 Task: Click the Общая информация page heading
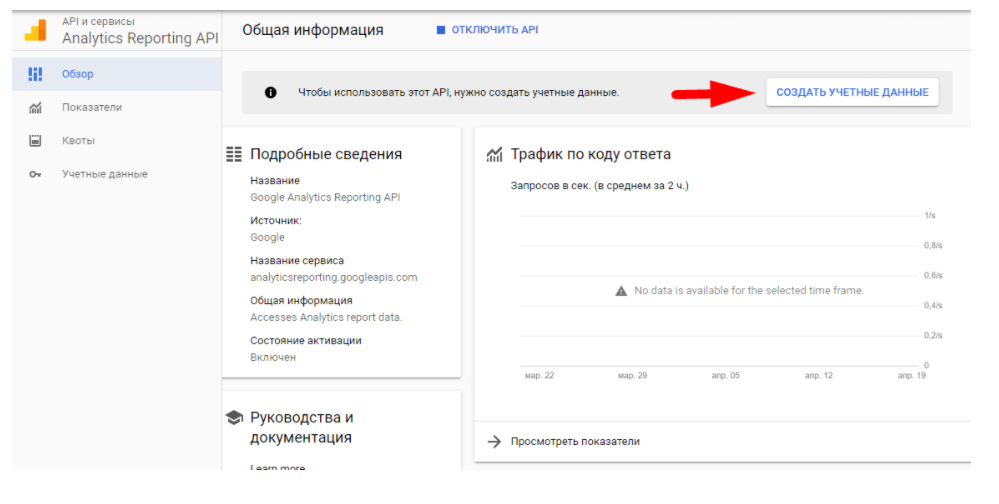(313, 30)
